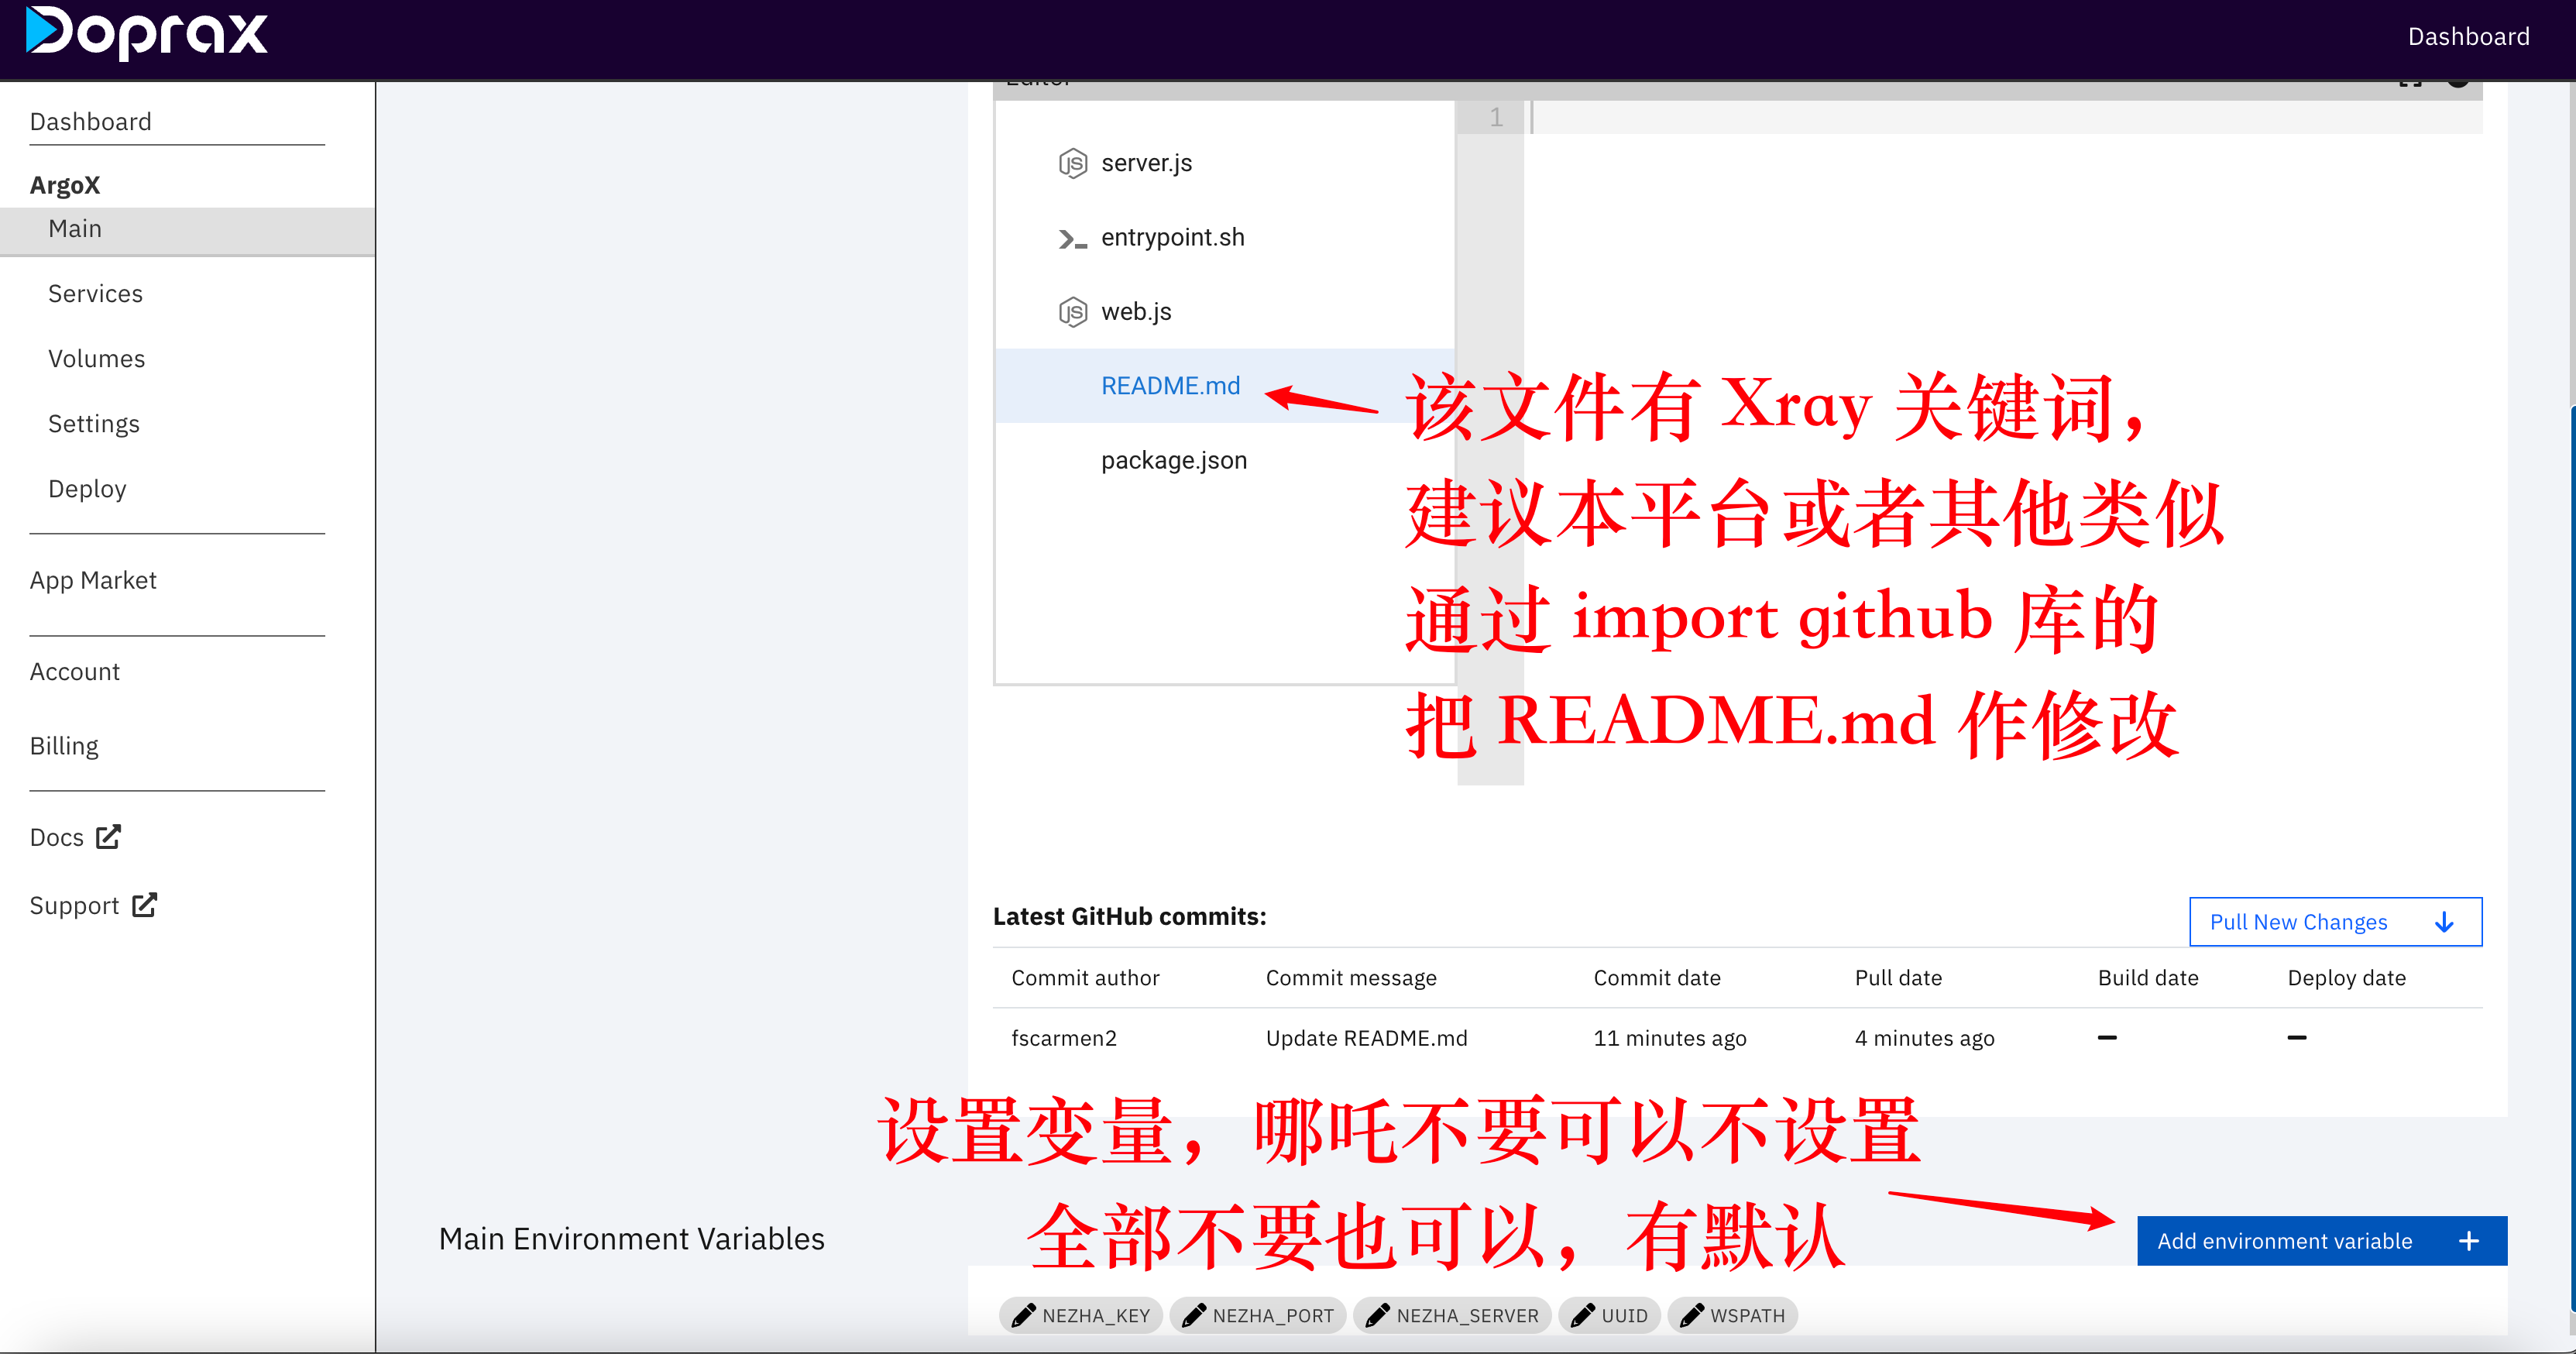Click the web.js JS file icon
The height and width of the screenshot is (1354, 2576).
point(1072,312)
